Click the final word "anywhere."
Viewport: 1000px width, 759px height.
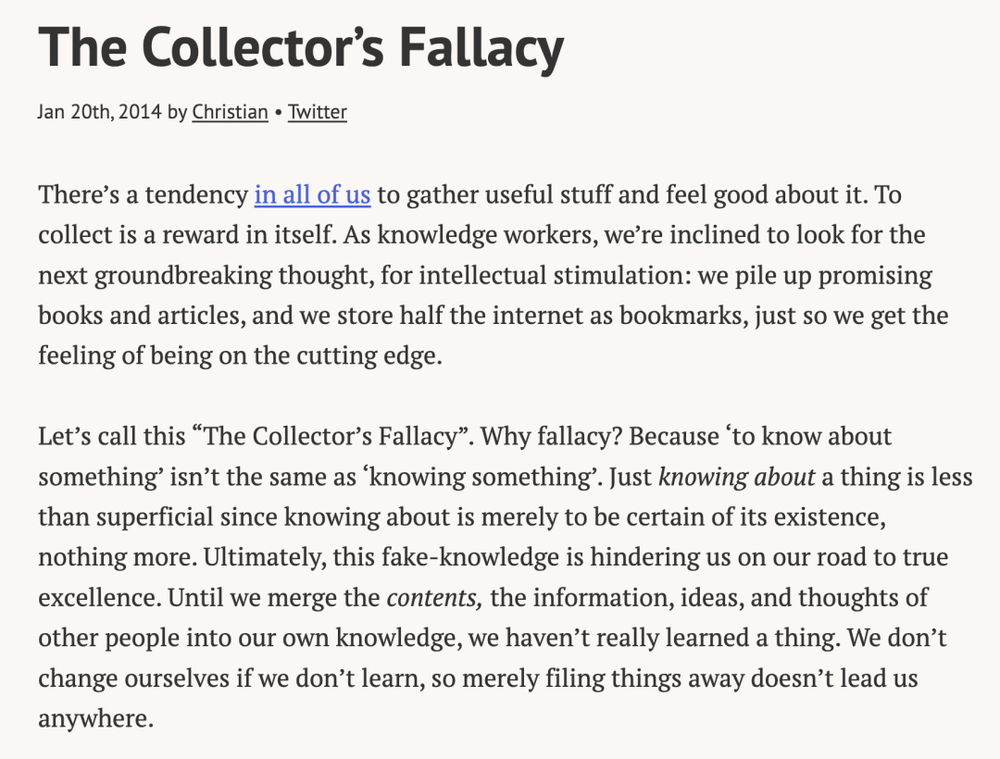[96, 718]
